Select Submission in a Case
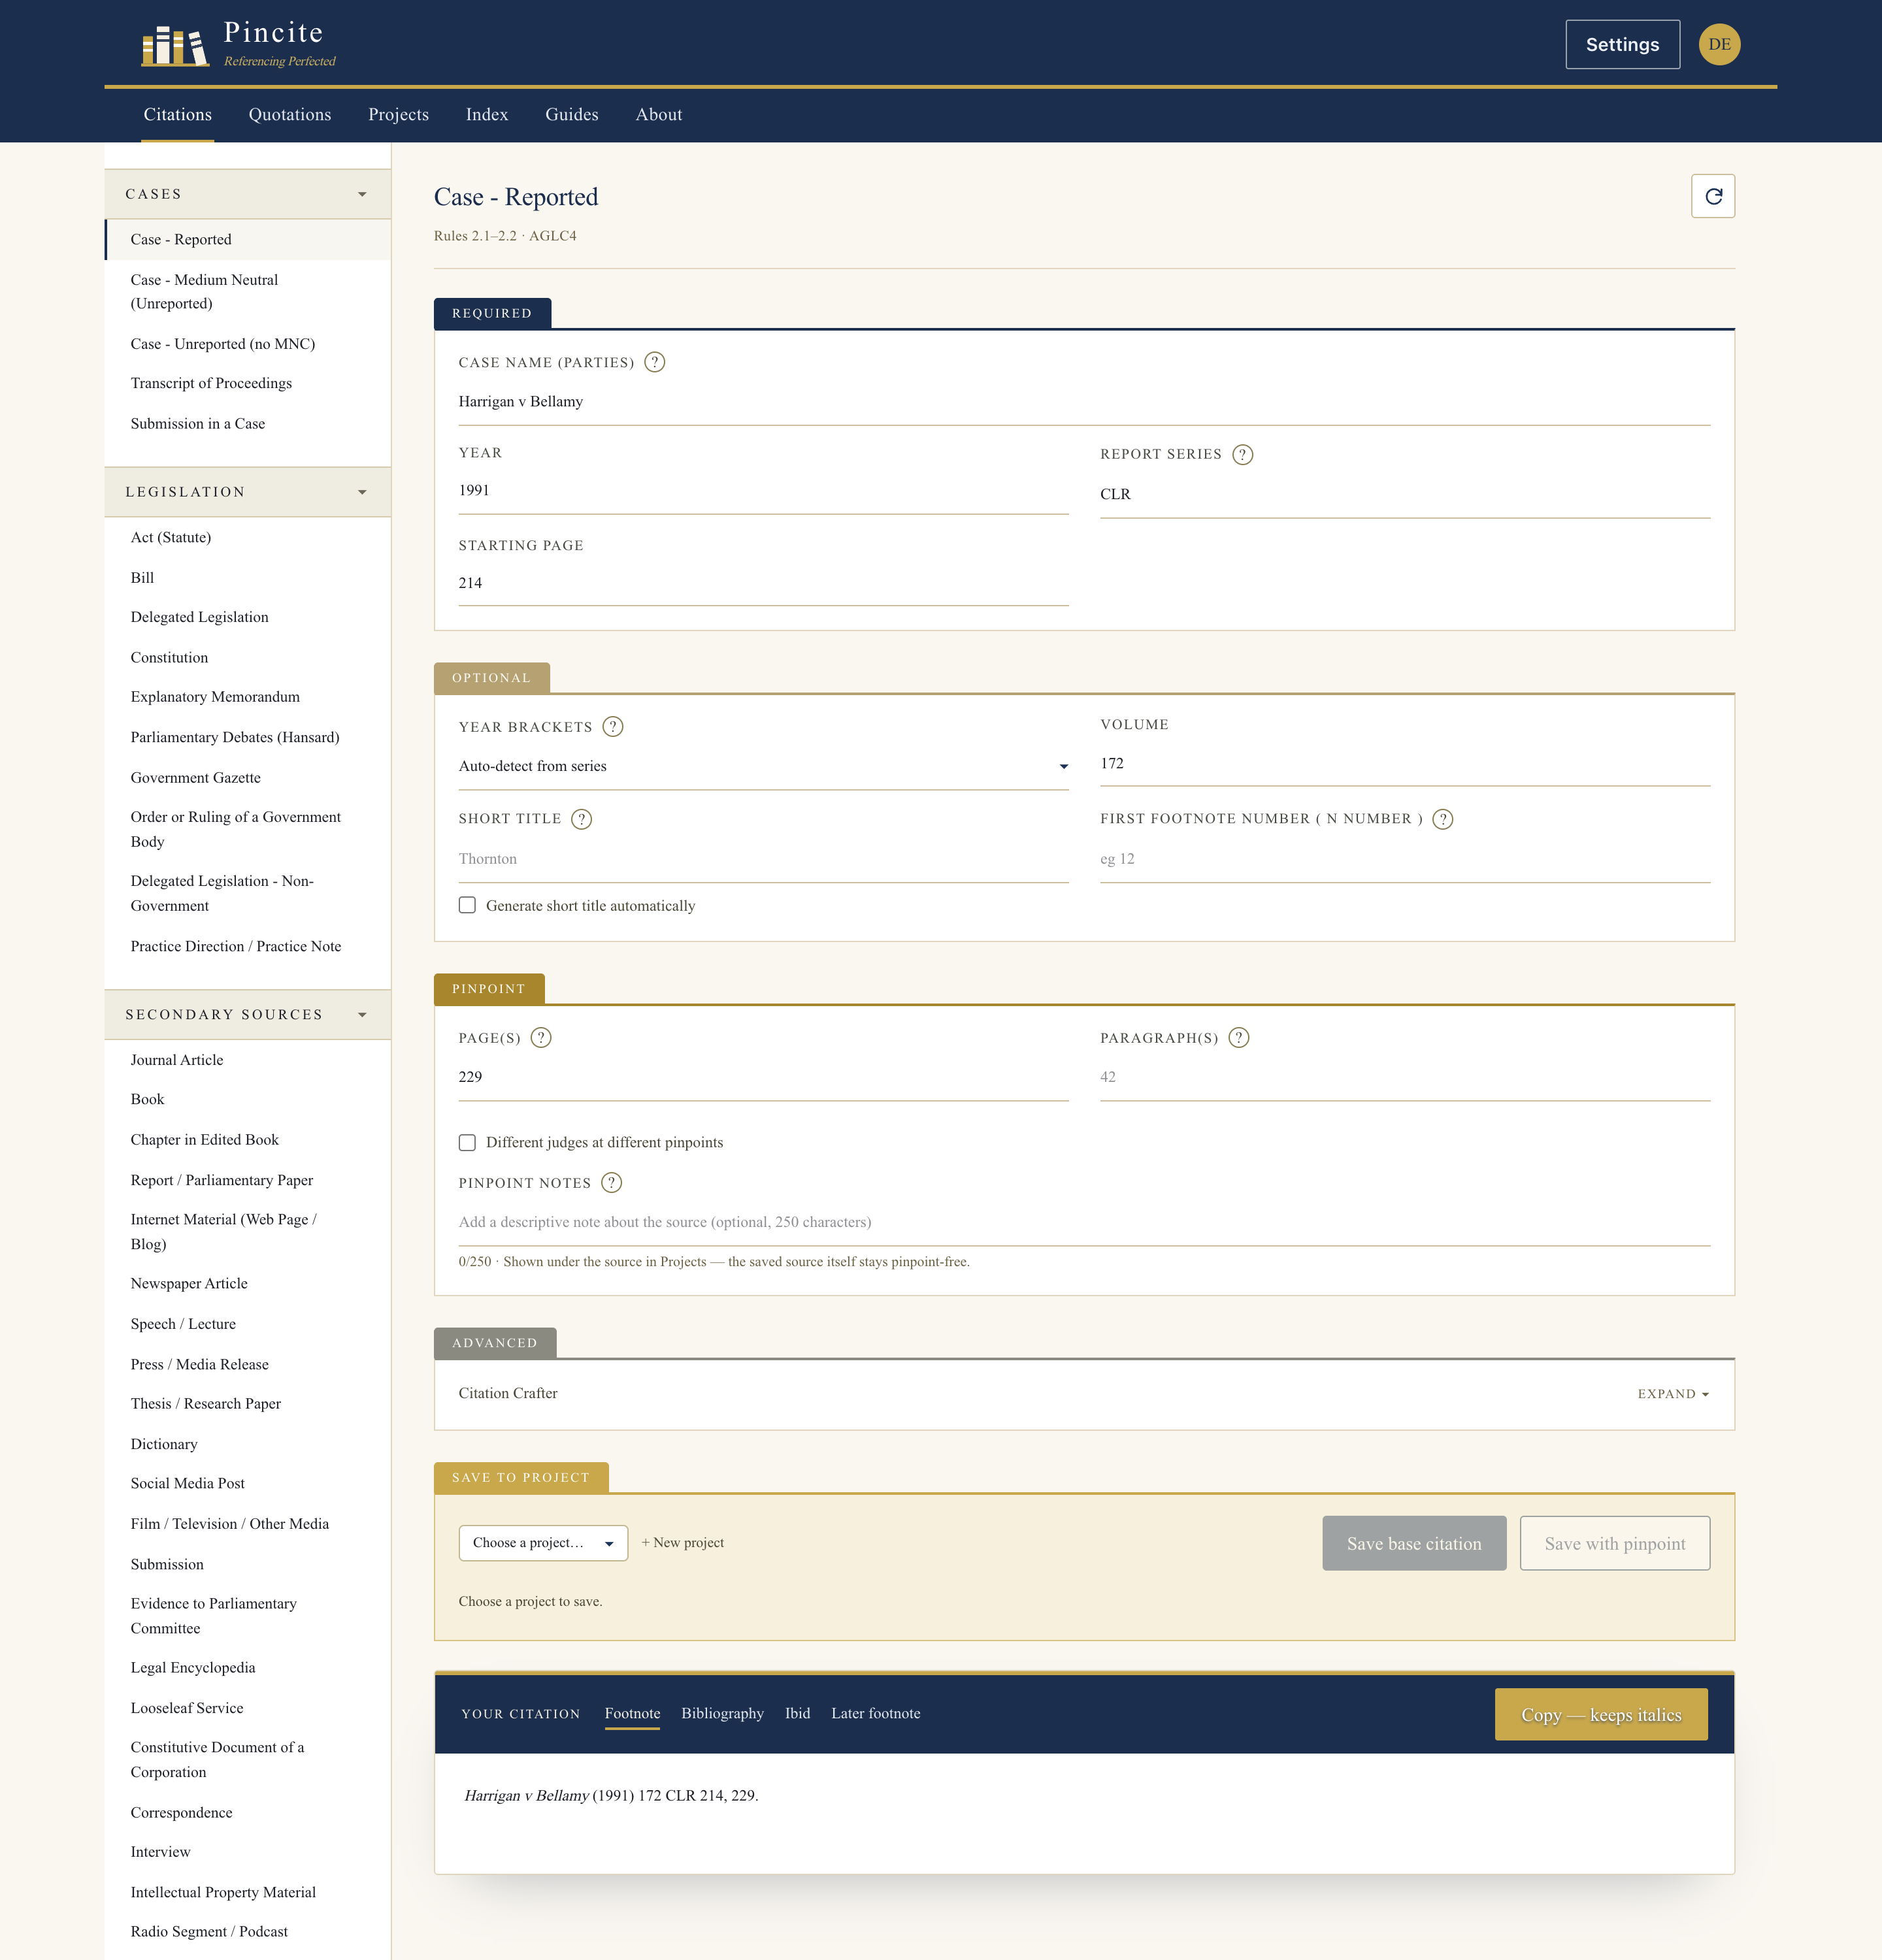The image size is (1882, 1960). pos(248,424)
